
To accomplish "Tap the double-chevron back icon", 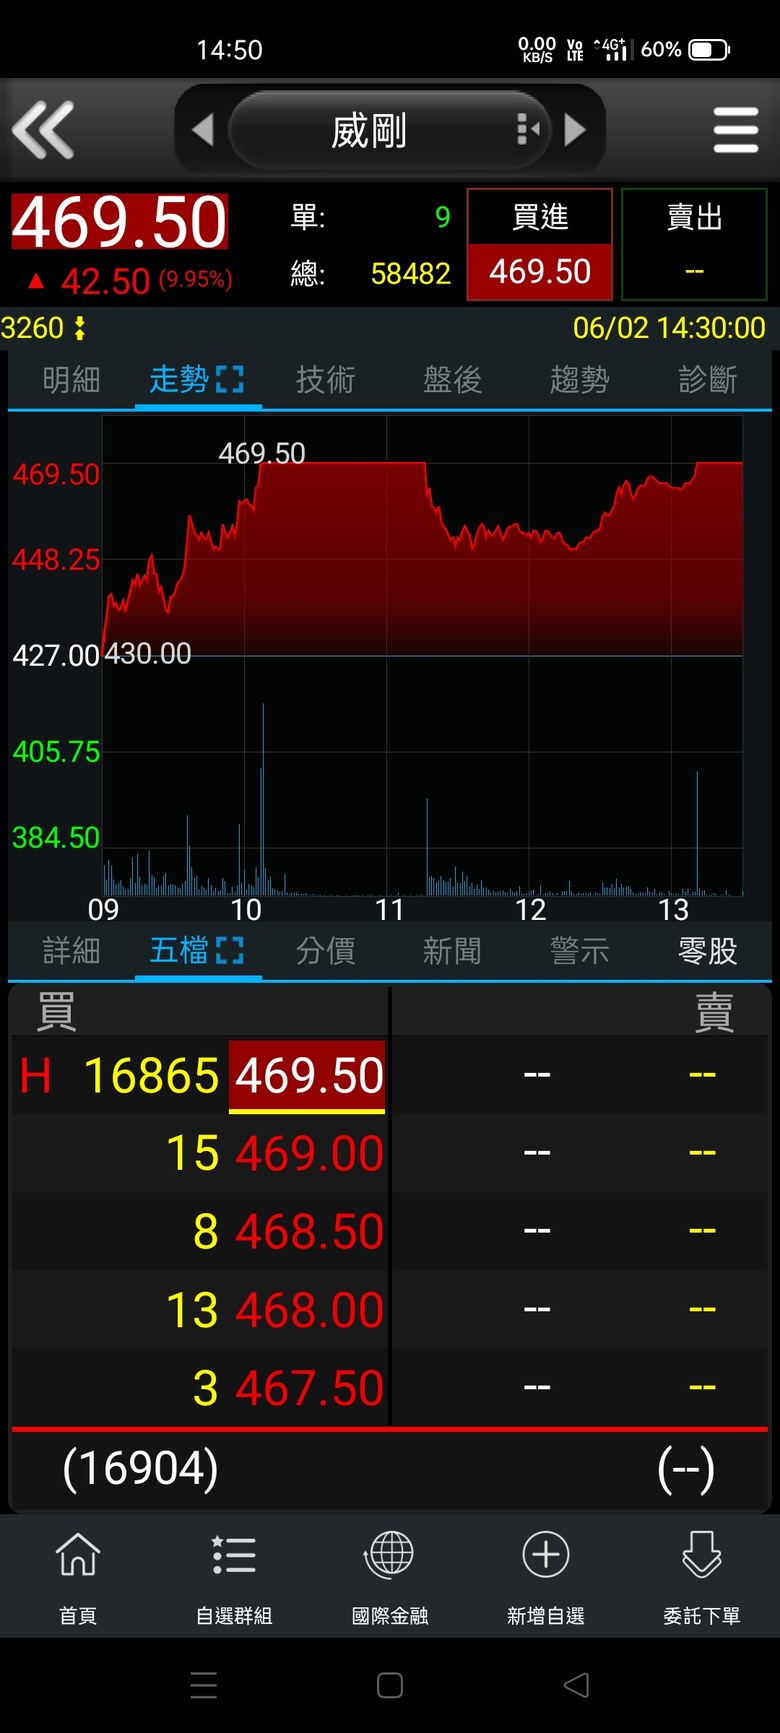I will click(x=43, y=130).
